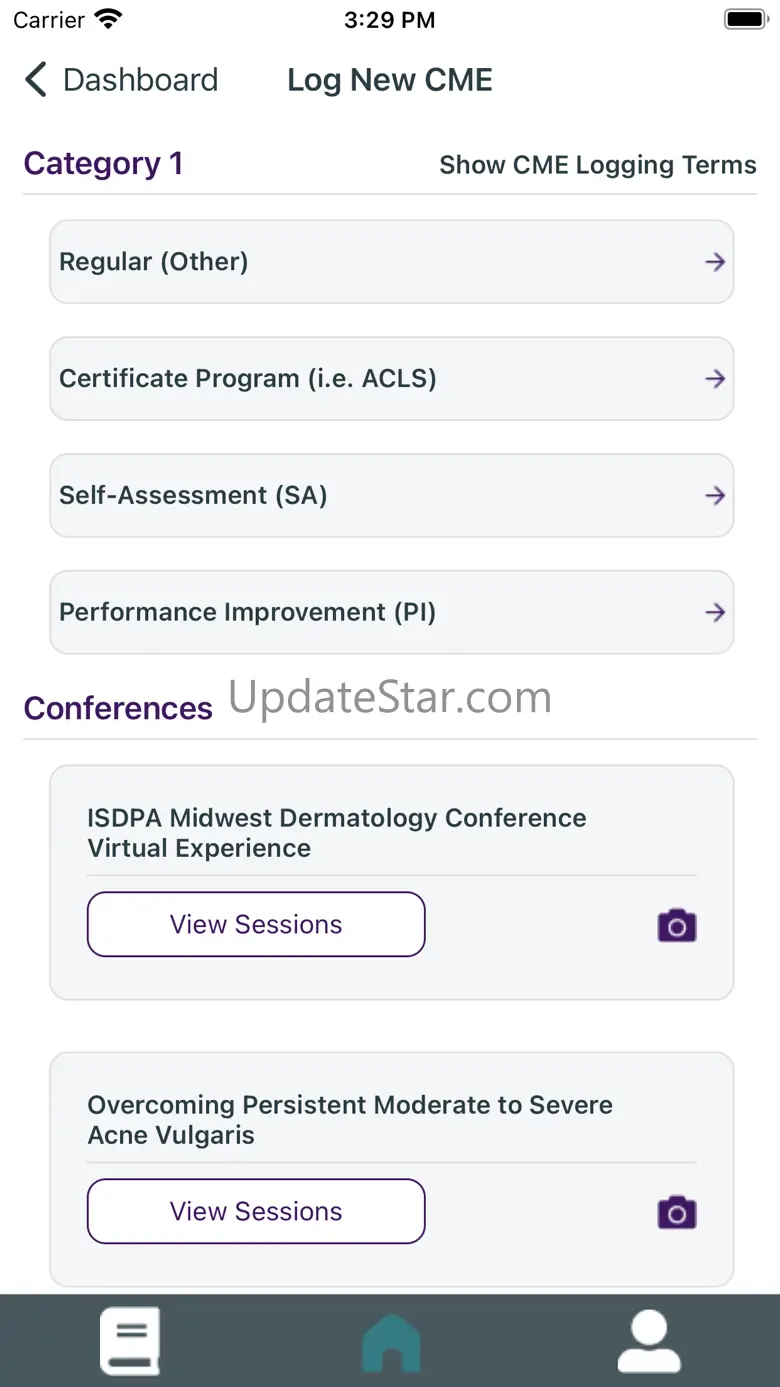Open Performance Improvement (PI) entry
Screen dimensions: 780x1387
click(247, 613)
